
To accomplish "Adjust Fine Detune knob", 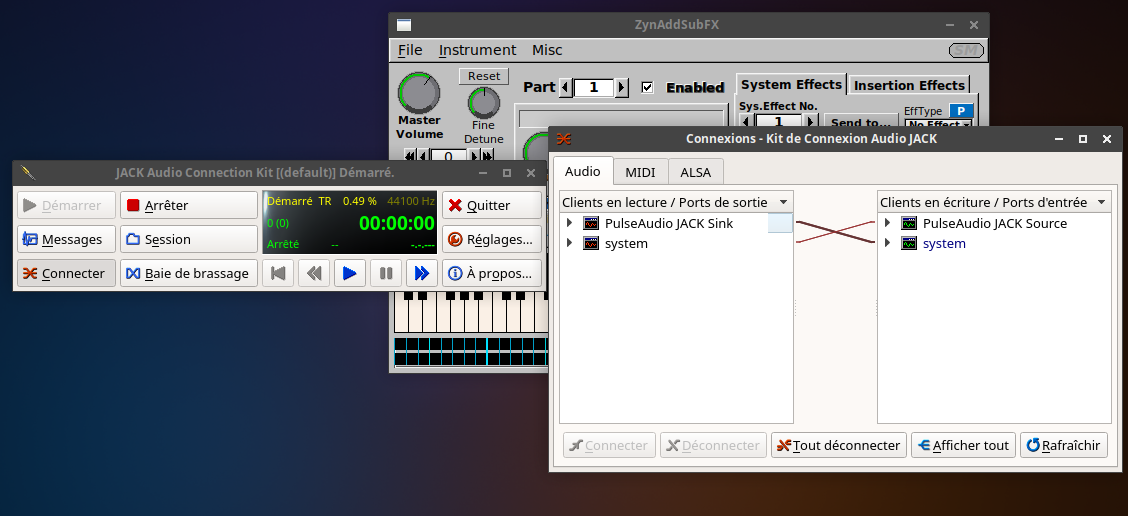I will [484, 103].
